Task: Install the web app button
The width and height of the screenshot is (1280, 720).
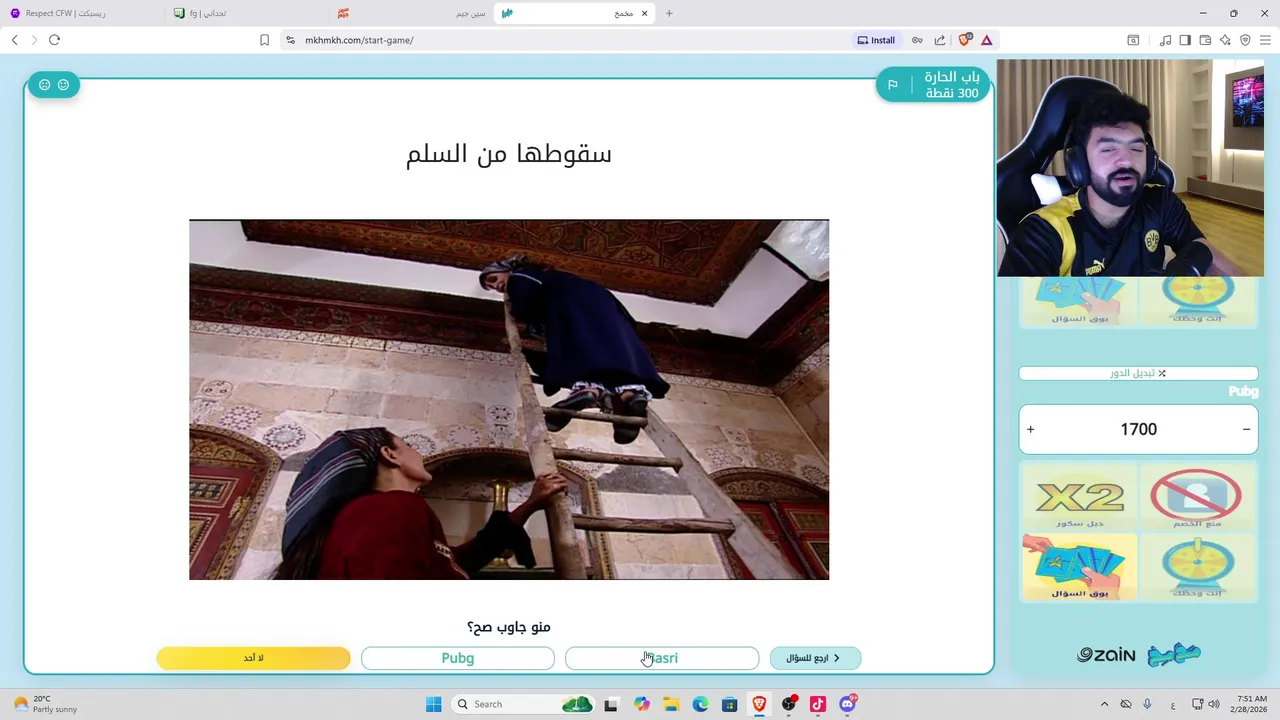Action: [876, 40]
